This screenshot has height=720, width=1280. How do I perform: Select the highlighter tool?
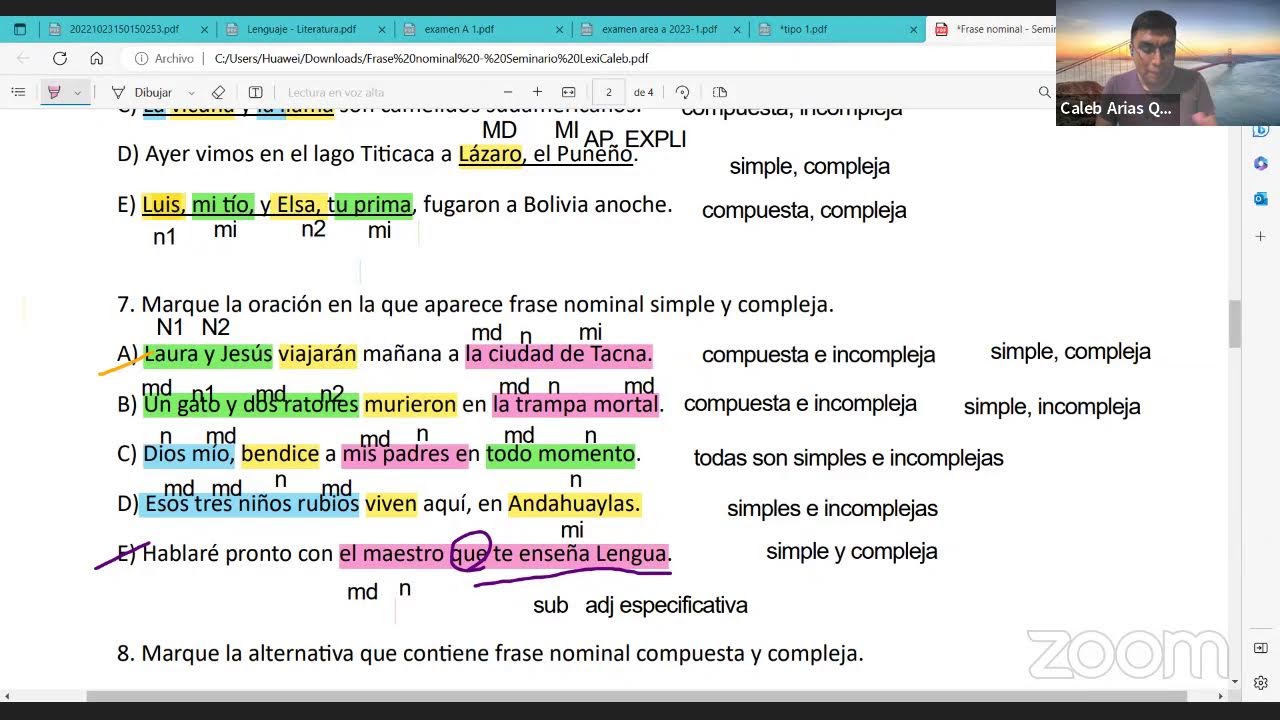pos(54,92)
